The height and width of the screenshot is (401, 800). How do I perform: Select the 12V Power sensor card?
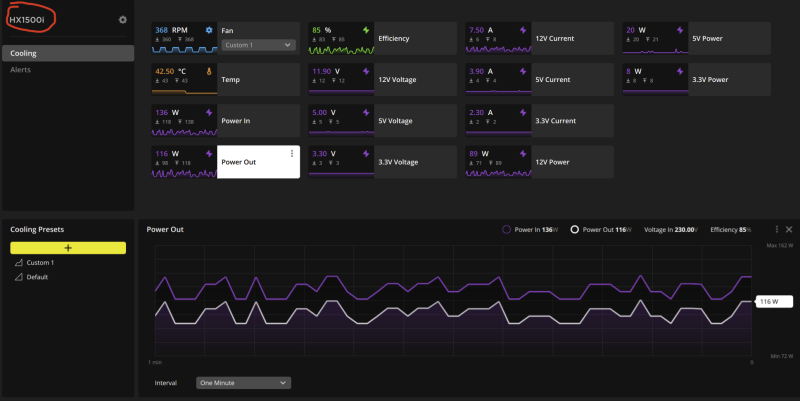[x=540, y=162]
